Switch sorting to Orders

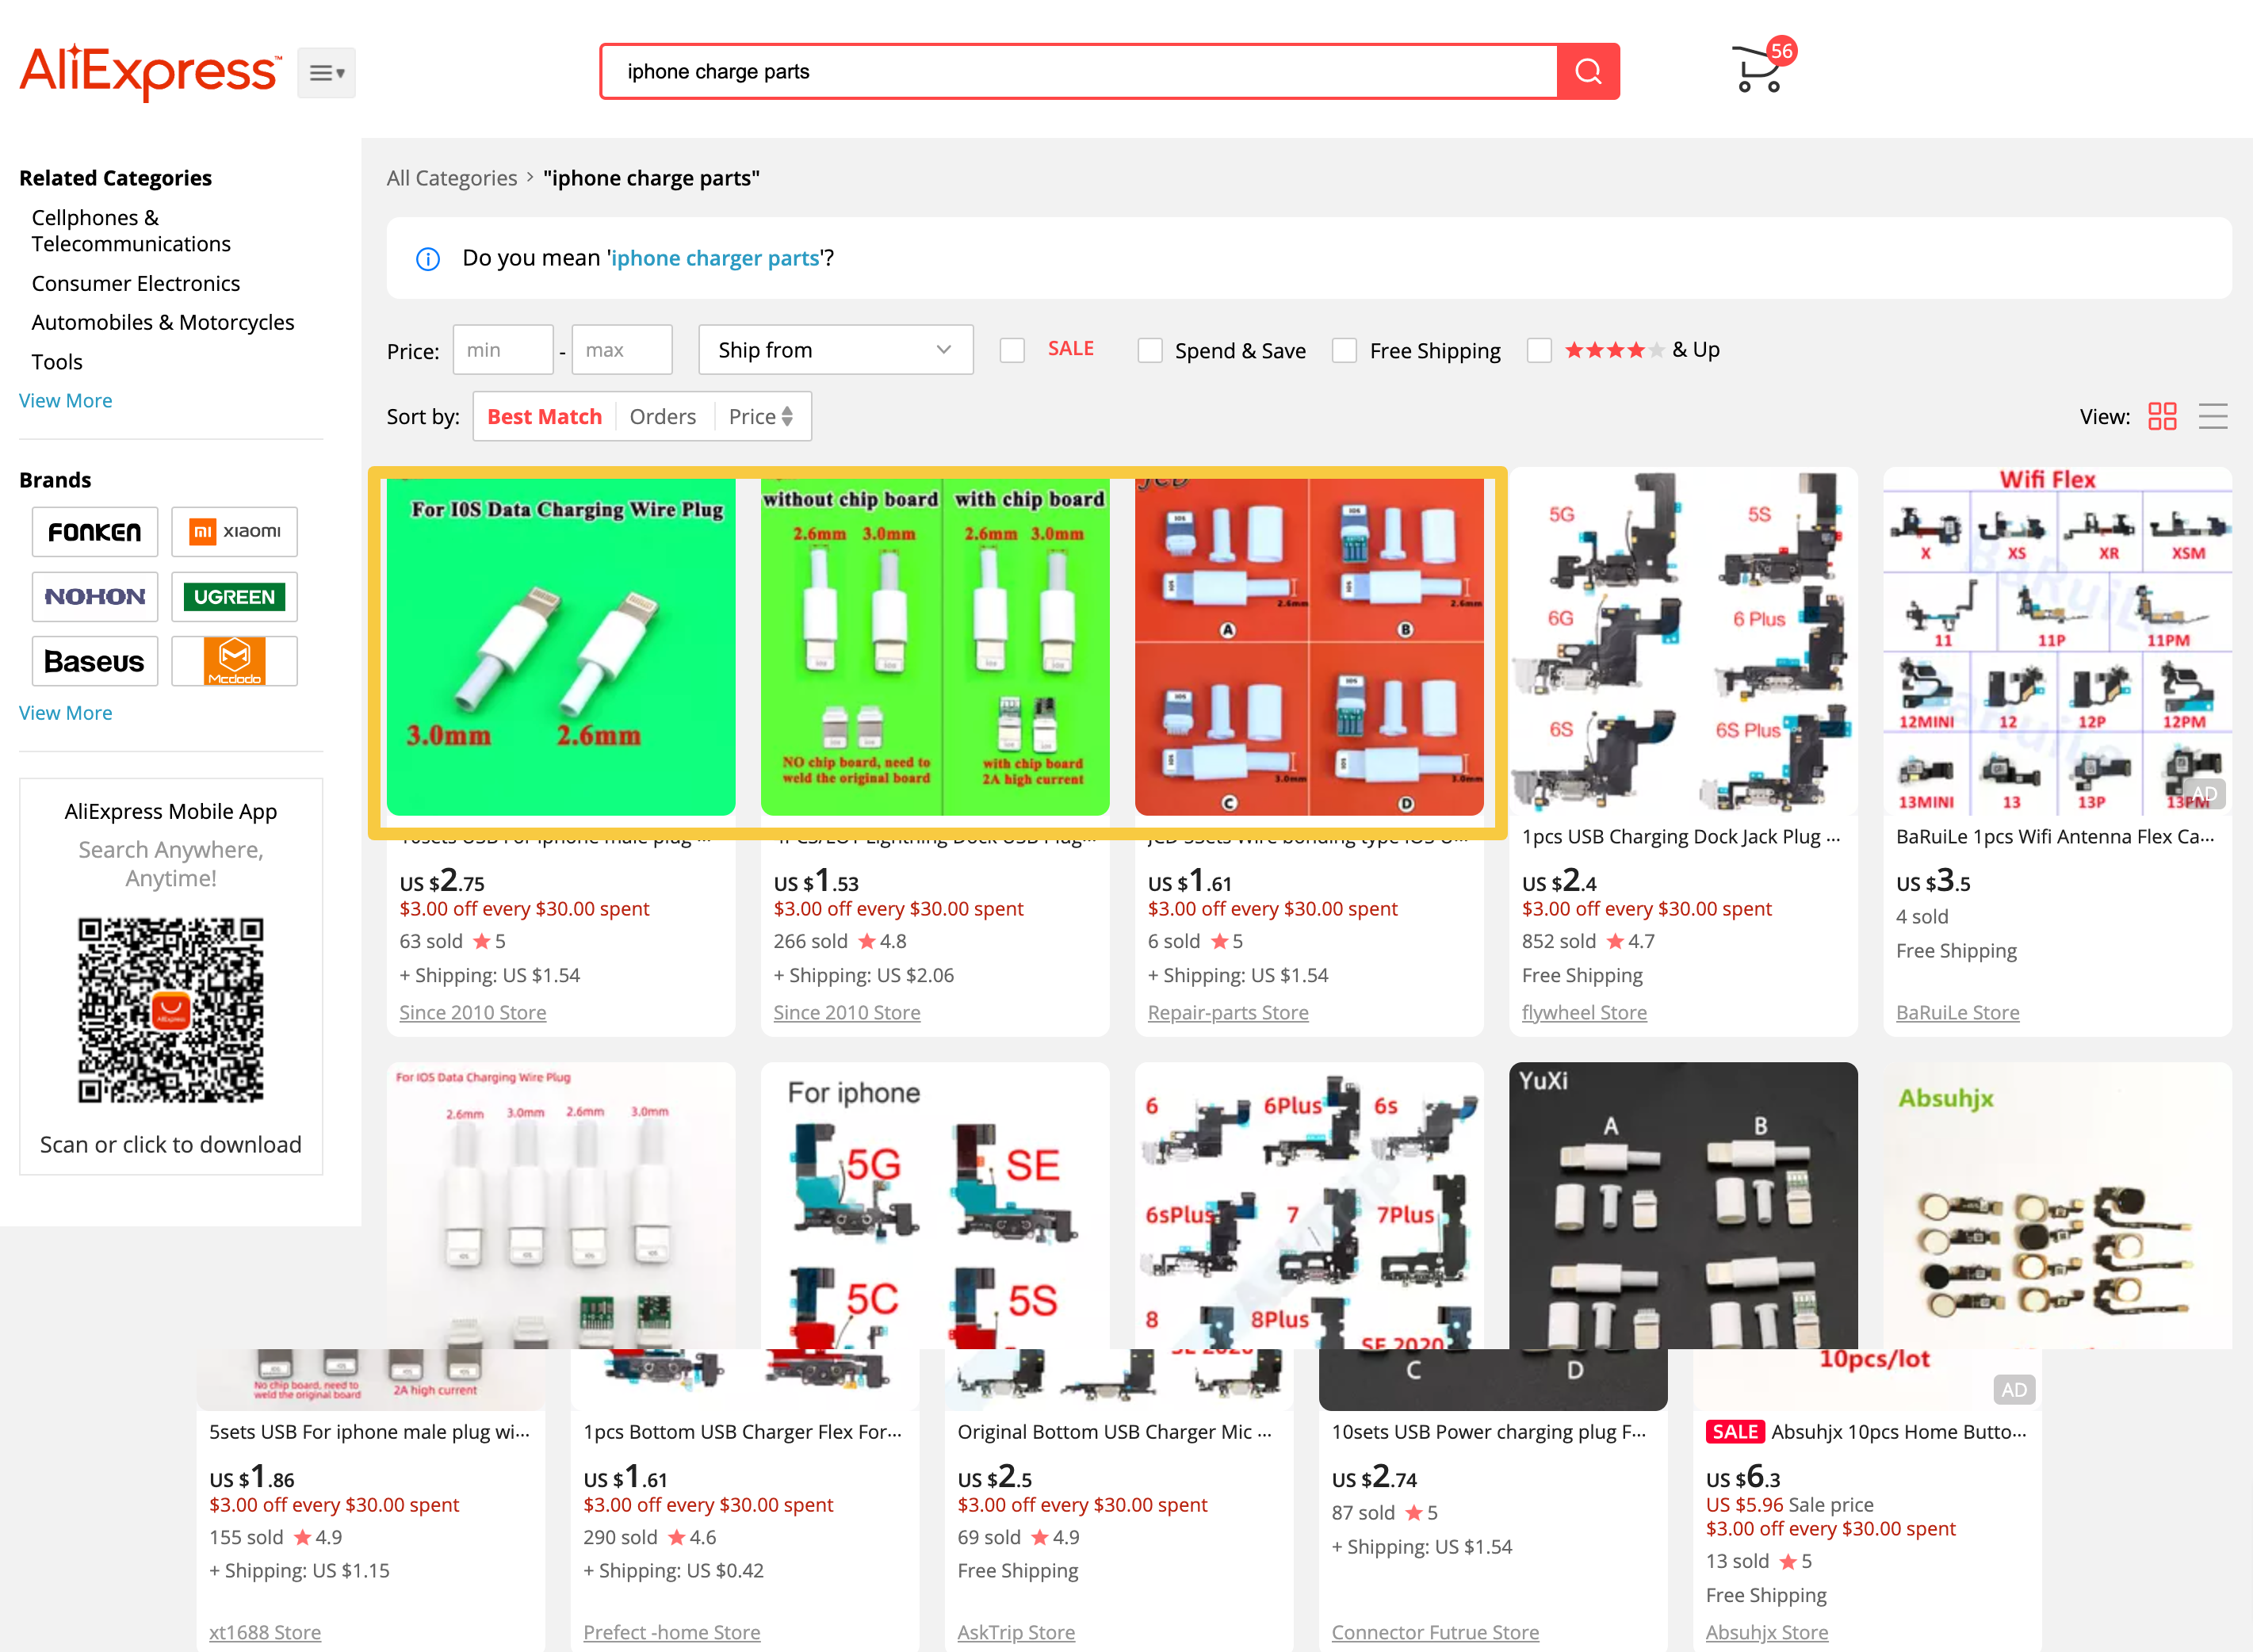click(663, 416)
